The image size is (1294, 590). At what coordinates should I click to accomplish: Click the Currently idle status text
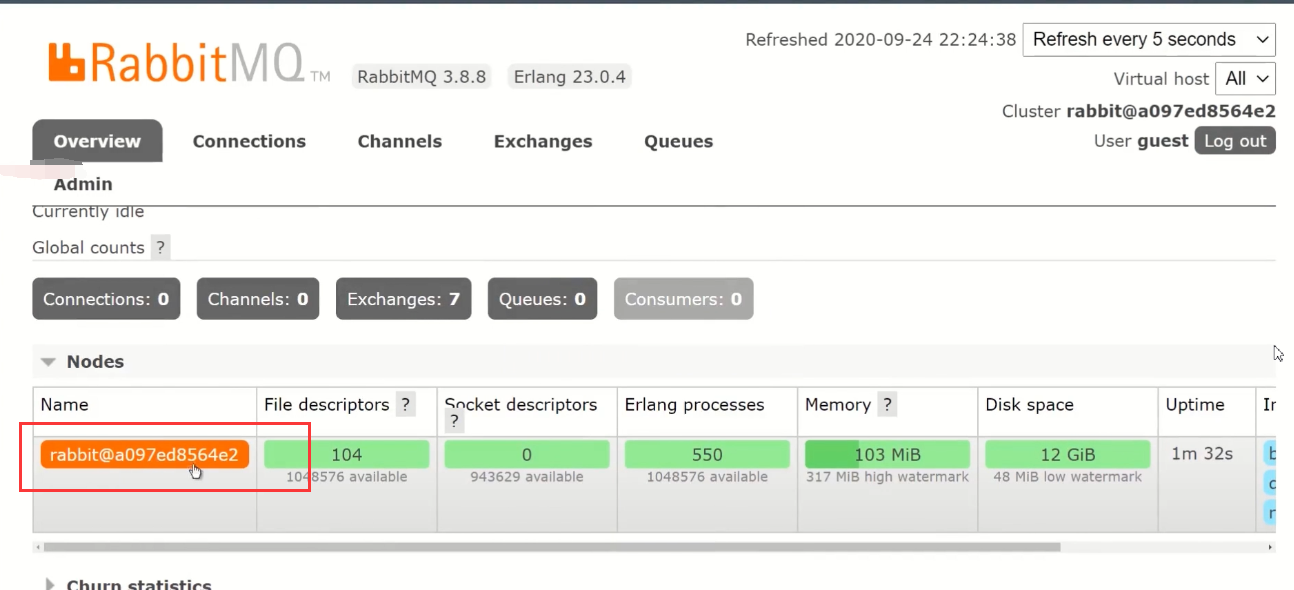coord(88,212)
